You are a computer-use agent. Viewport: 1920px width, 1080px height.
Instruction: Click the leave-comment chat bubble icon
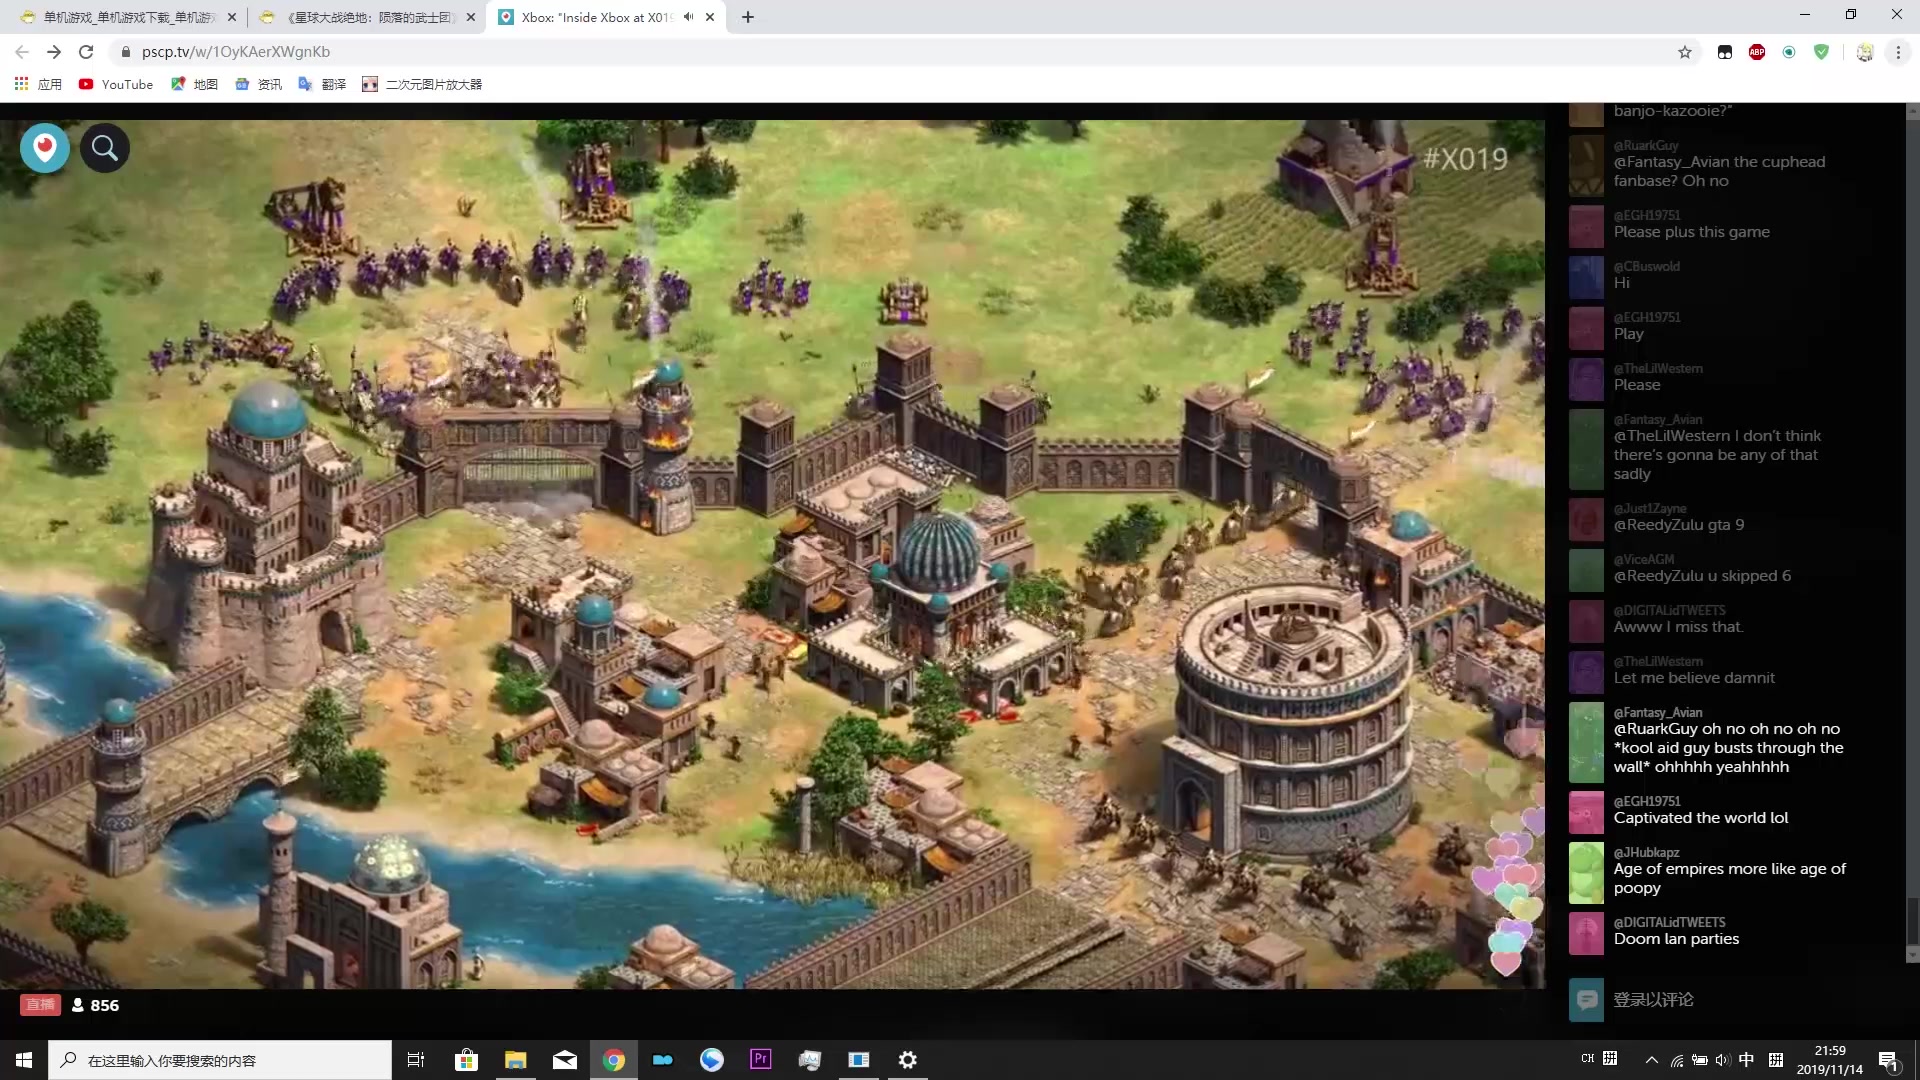pyautogui.click(x=1586, y=999)
